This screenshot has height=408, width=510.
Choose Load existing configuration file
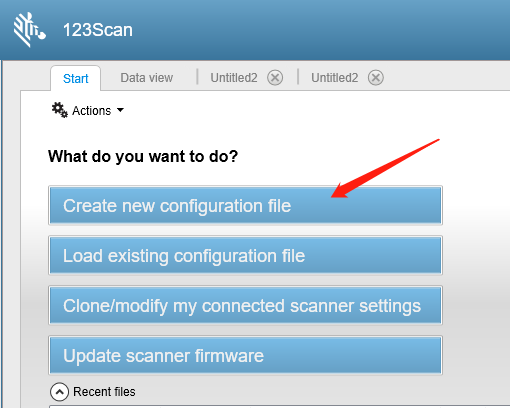pyautogui.click(x=245, y=255)
